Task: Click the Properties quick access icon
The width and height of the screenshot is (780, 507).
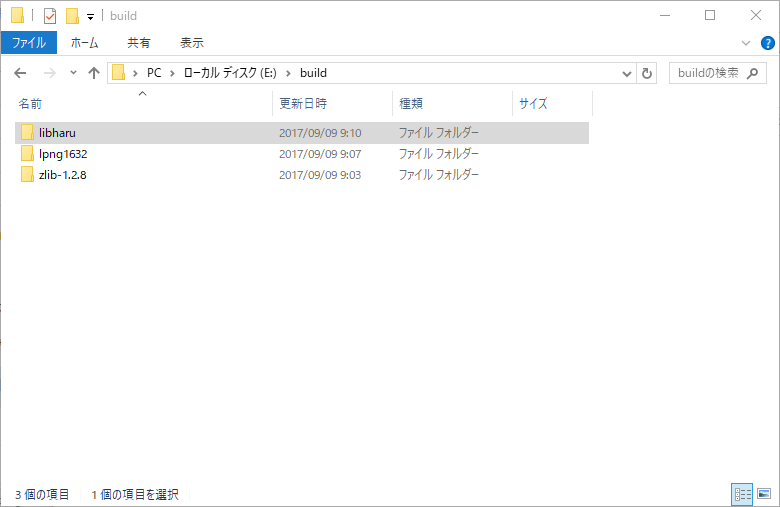Action: [50, 16]
